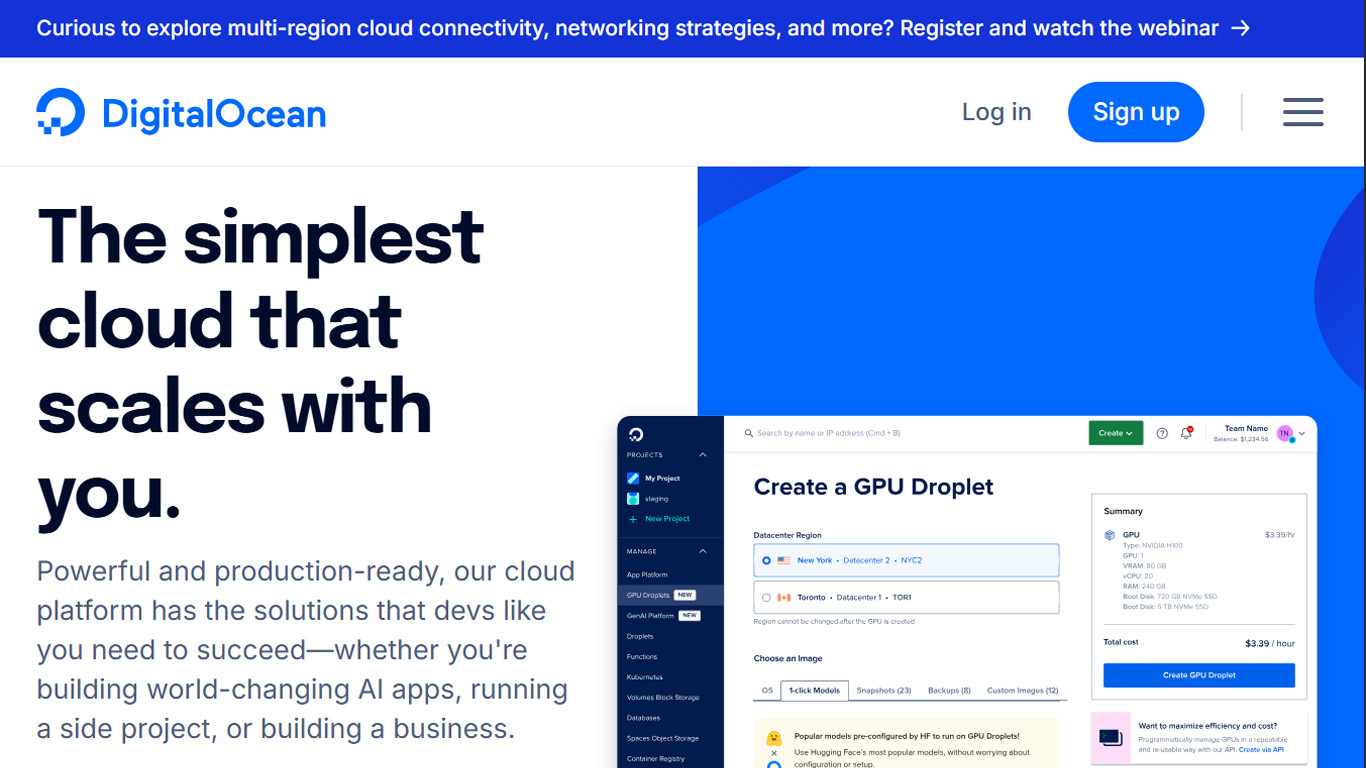Viewport: 1366px width, 768px height.
Task: Click the Hugging Face emoji icon
Action: coord(773,738)
